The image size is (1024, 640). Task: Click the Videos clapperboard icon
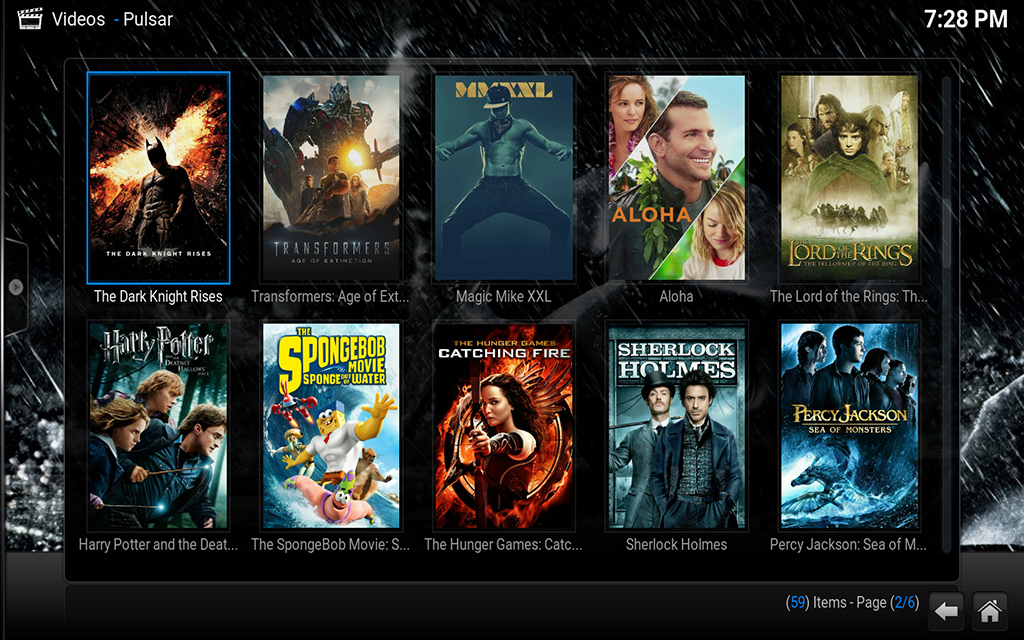(30, 18)
